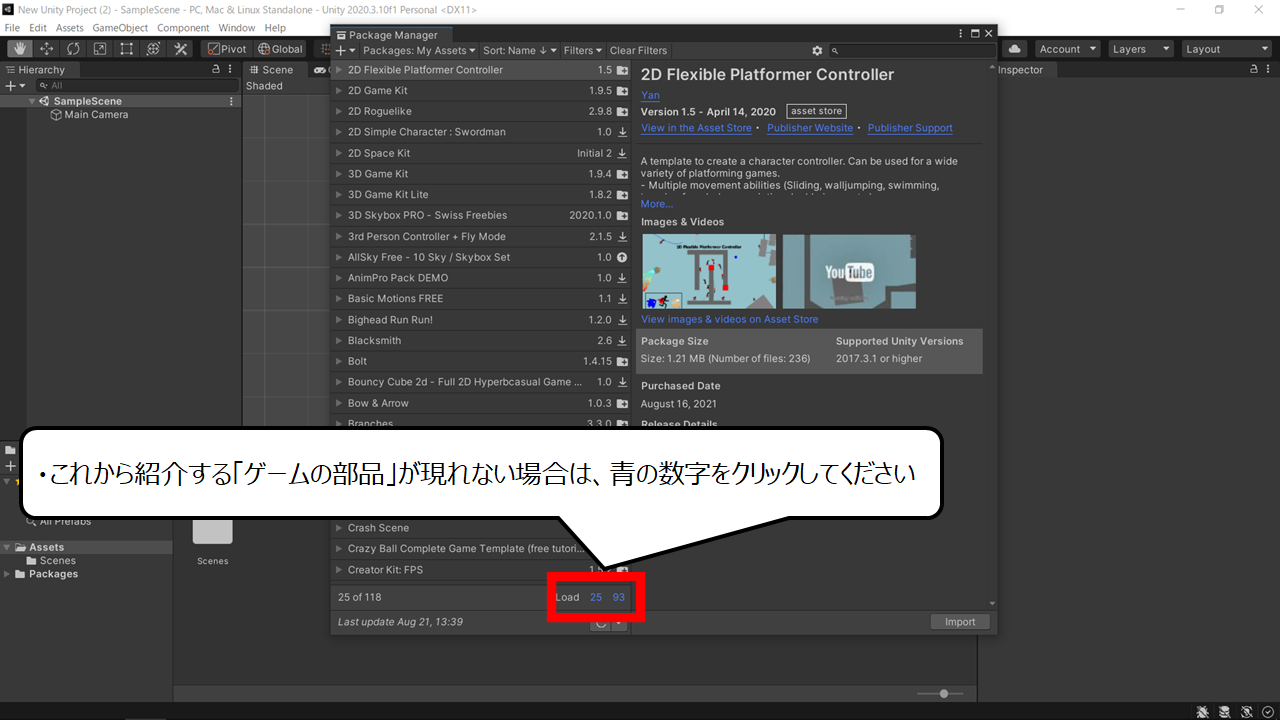Expand the 2D Roguelike package entry
The image size is (1280, 720).
pyautogui.click(x=338, y=112)
